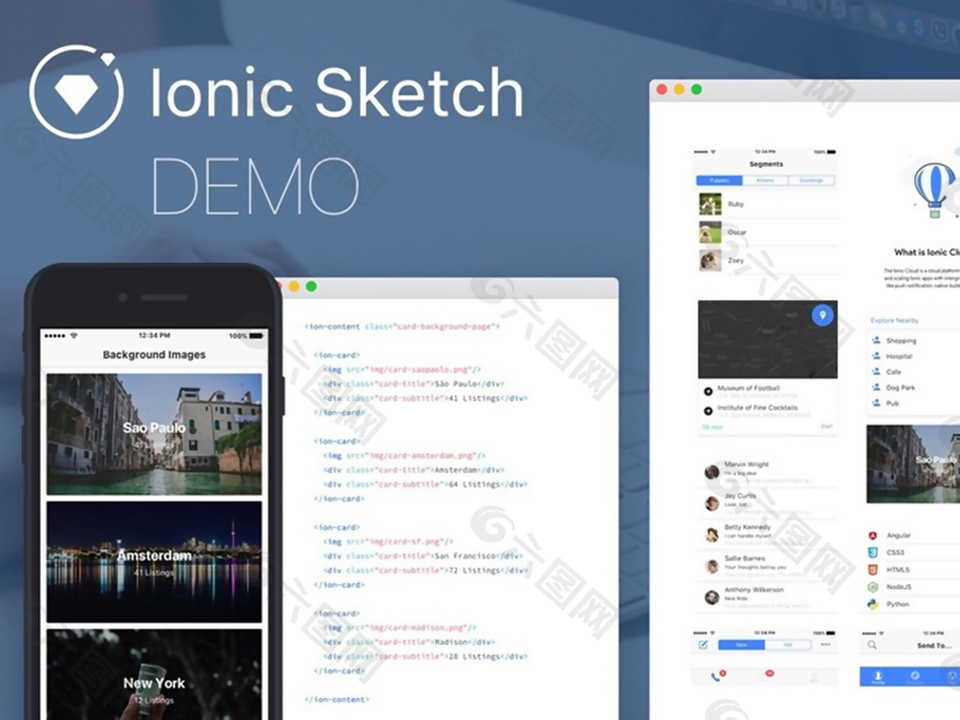This screenshot has width=960, height=720.
Task: Tap the Start link on map card
Action: pos(826,427)
